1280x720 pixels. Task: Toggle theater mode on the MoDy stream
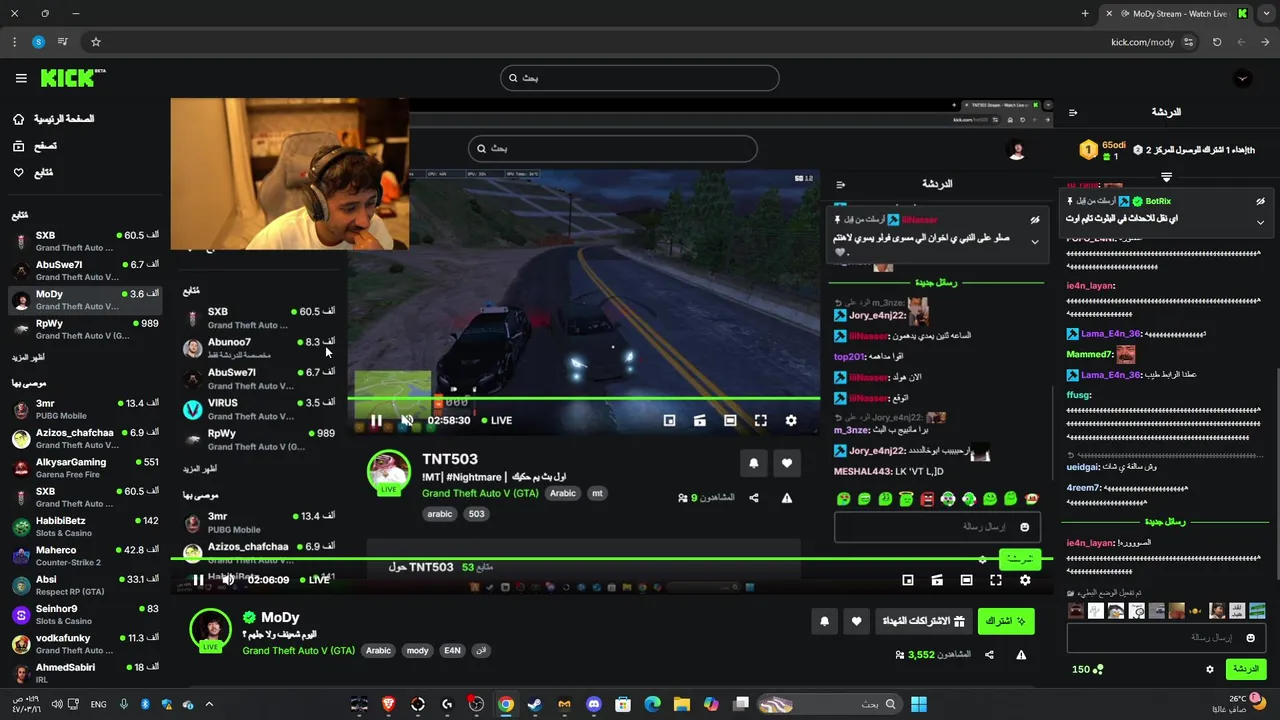966,580
